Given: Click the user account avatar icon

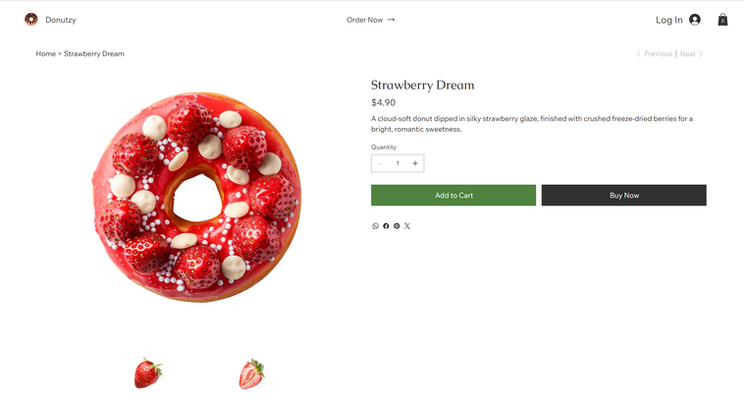Looking at the screenshot, I should [x=695, y=19].
